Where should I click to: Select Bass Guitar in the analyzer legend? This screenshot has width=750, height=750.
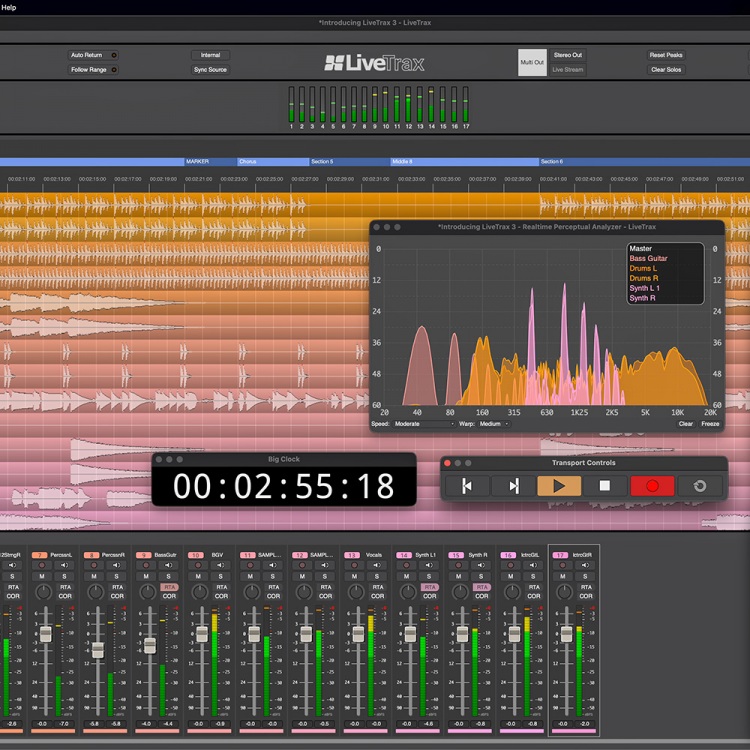click(x=648, y=258)
